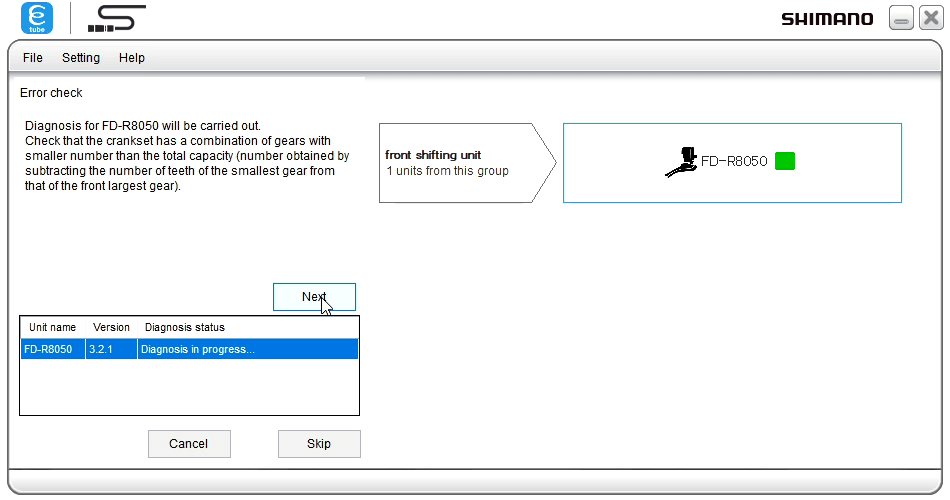Open the File menu

33,58
